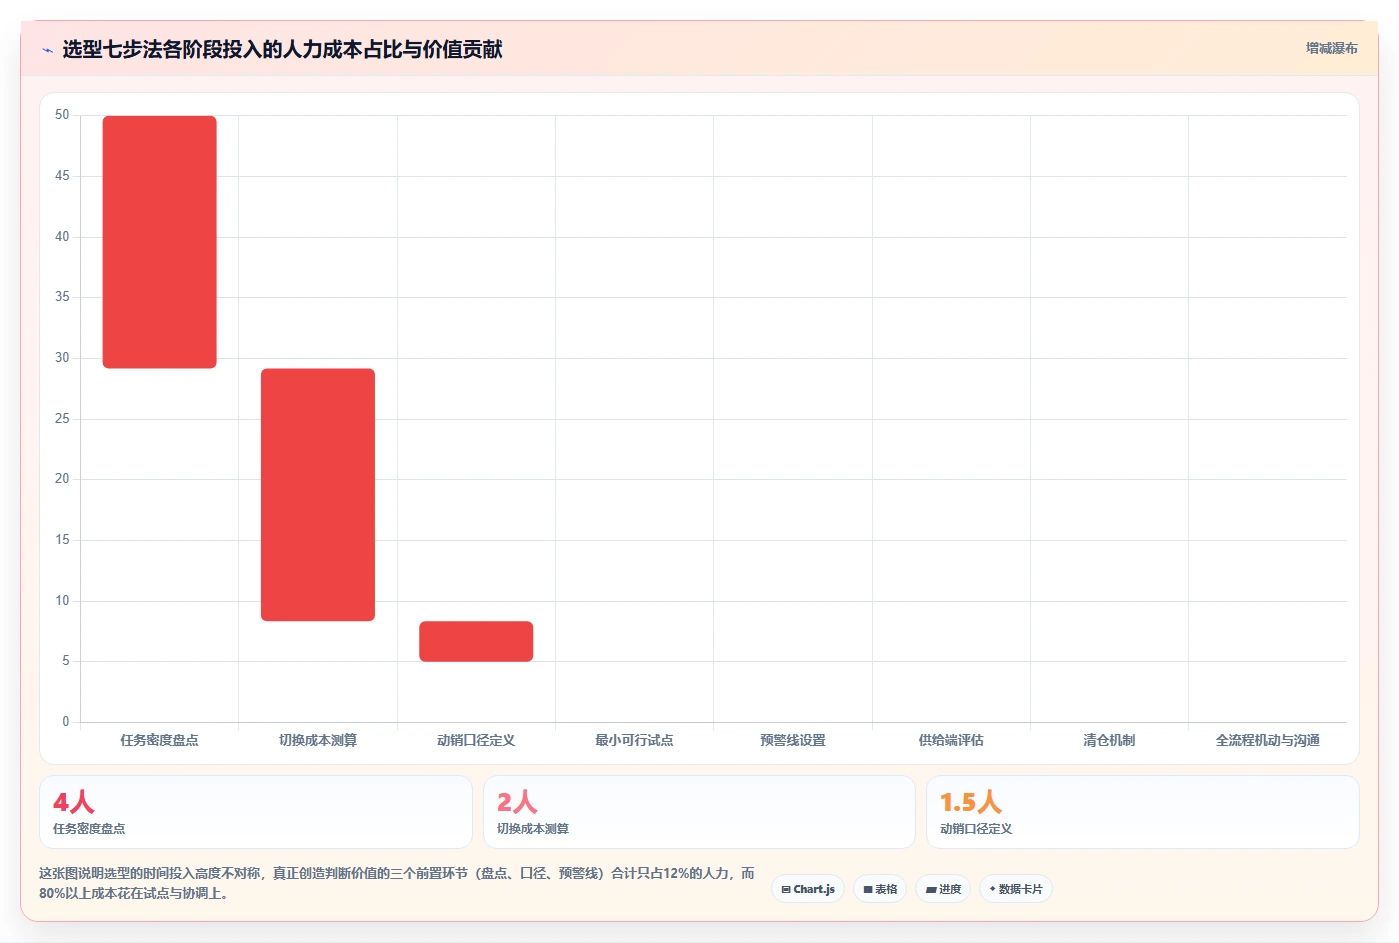1399x943 pixels.
Task: Click the 增减瀑布 tag in header
Action: pyautogui.click(x=1331, y=48)
